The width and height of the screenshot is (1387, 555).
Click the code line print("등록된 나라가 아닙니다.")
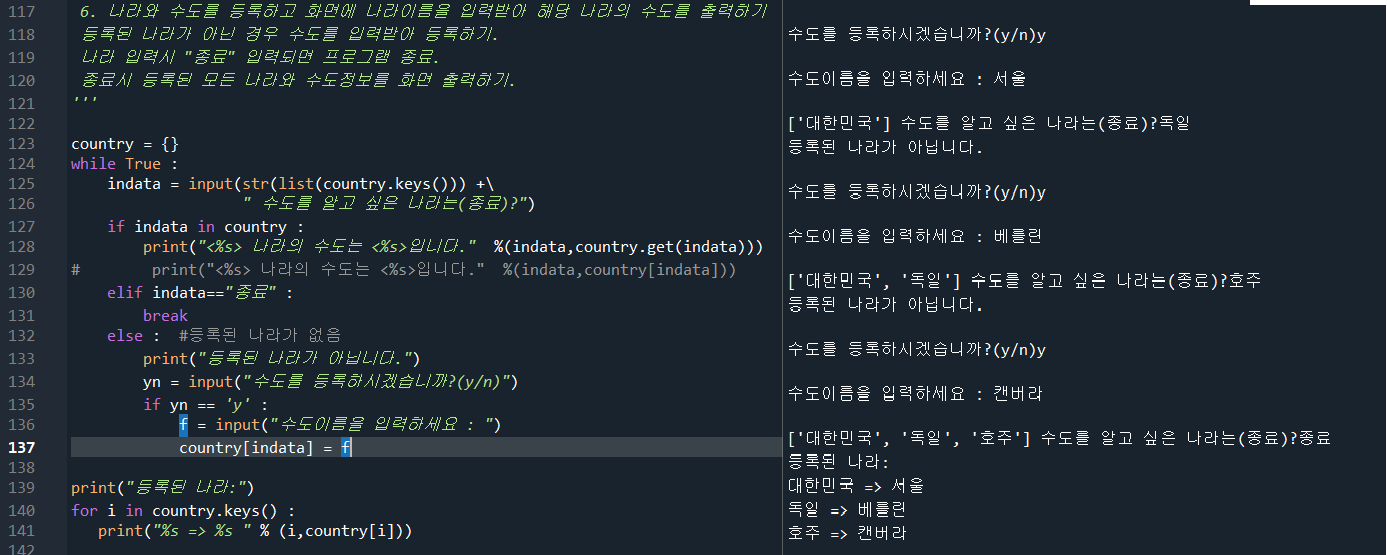[281, 358]
